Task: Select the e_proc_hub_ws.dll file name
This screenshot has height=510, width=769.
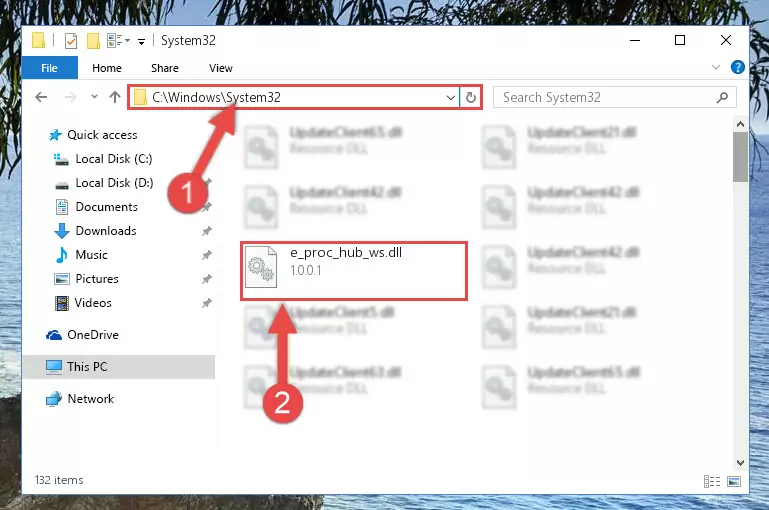Action: coord(346,253)
